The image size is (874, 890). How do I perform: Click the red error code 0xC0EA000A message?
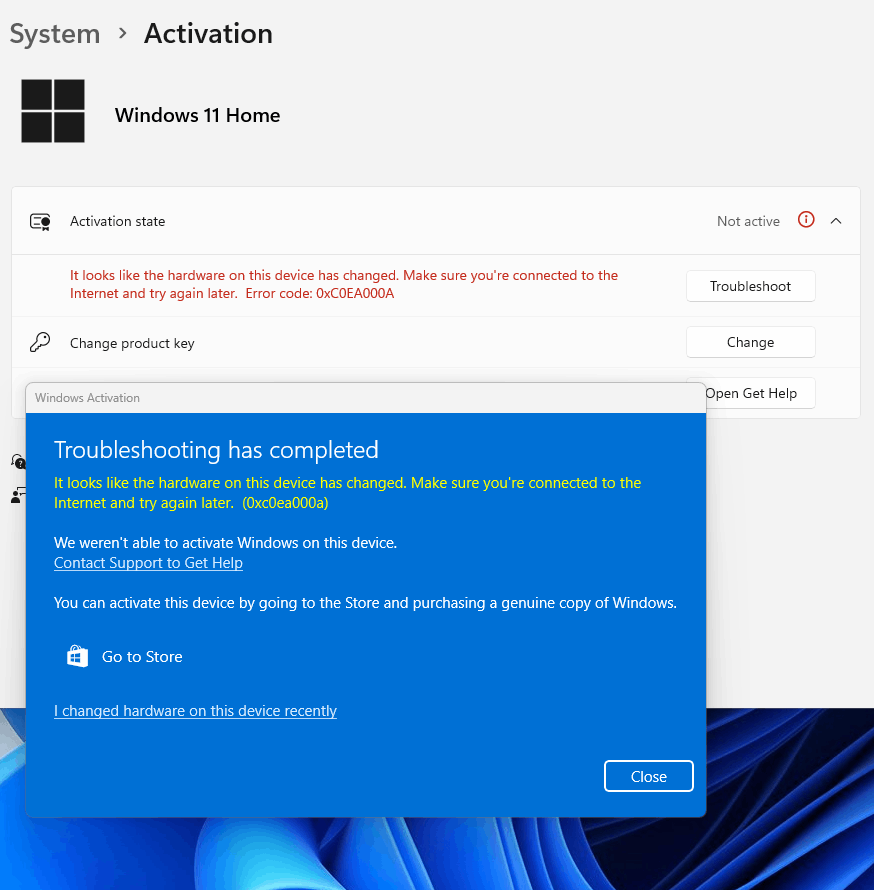pos(344,284)
